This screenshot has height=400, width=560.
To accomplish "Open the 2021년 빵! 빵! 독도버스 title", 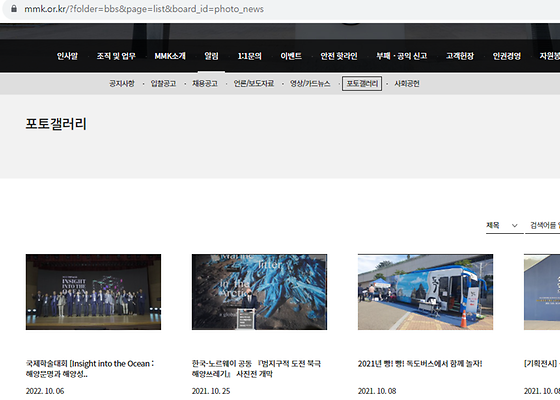I will pos(420,364).
